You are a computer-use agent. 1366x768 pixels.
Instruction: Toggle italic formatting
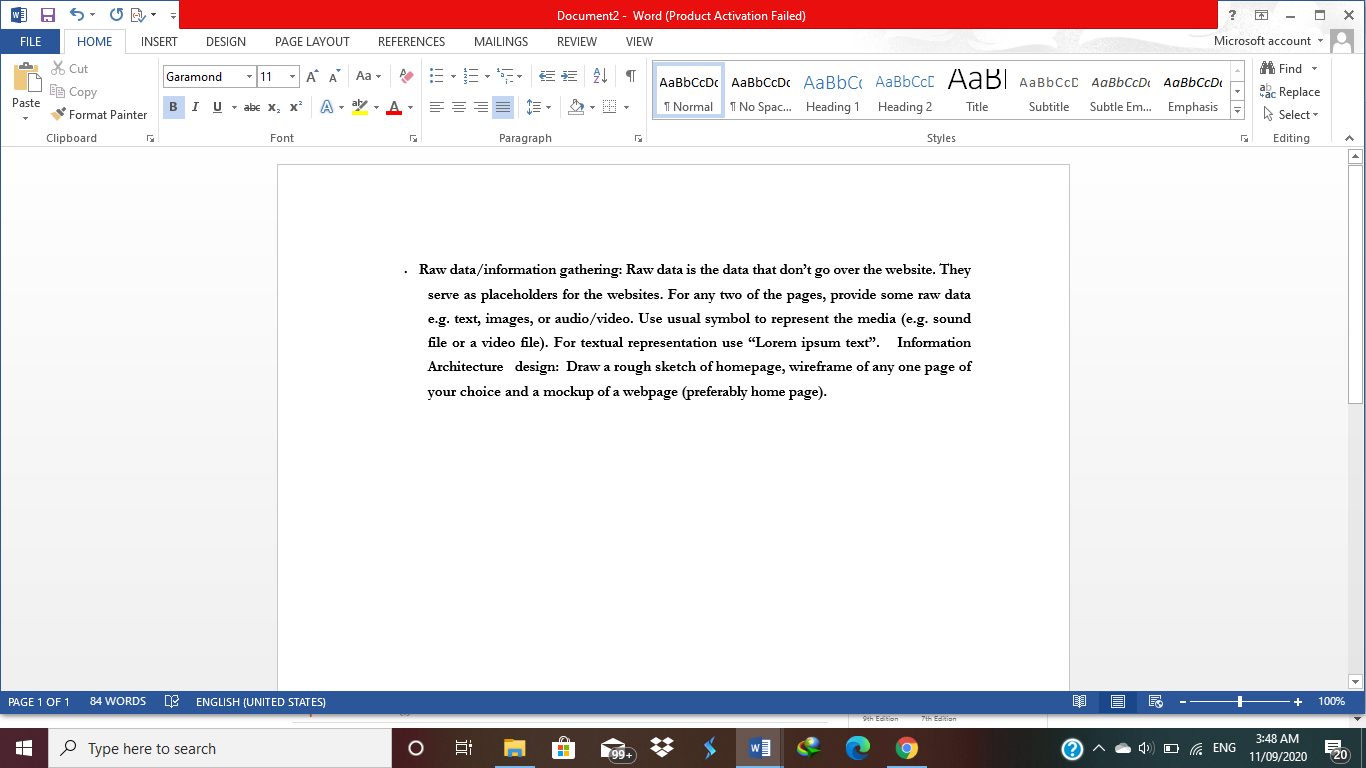195,107
